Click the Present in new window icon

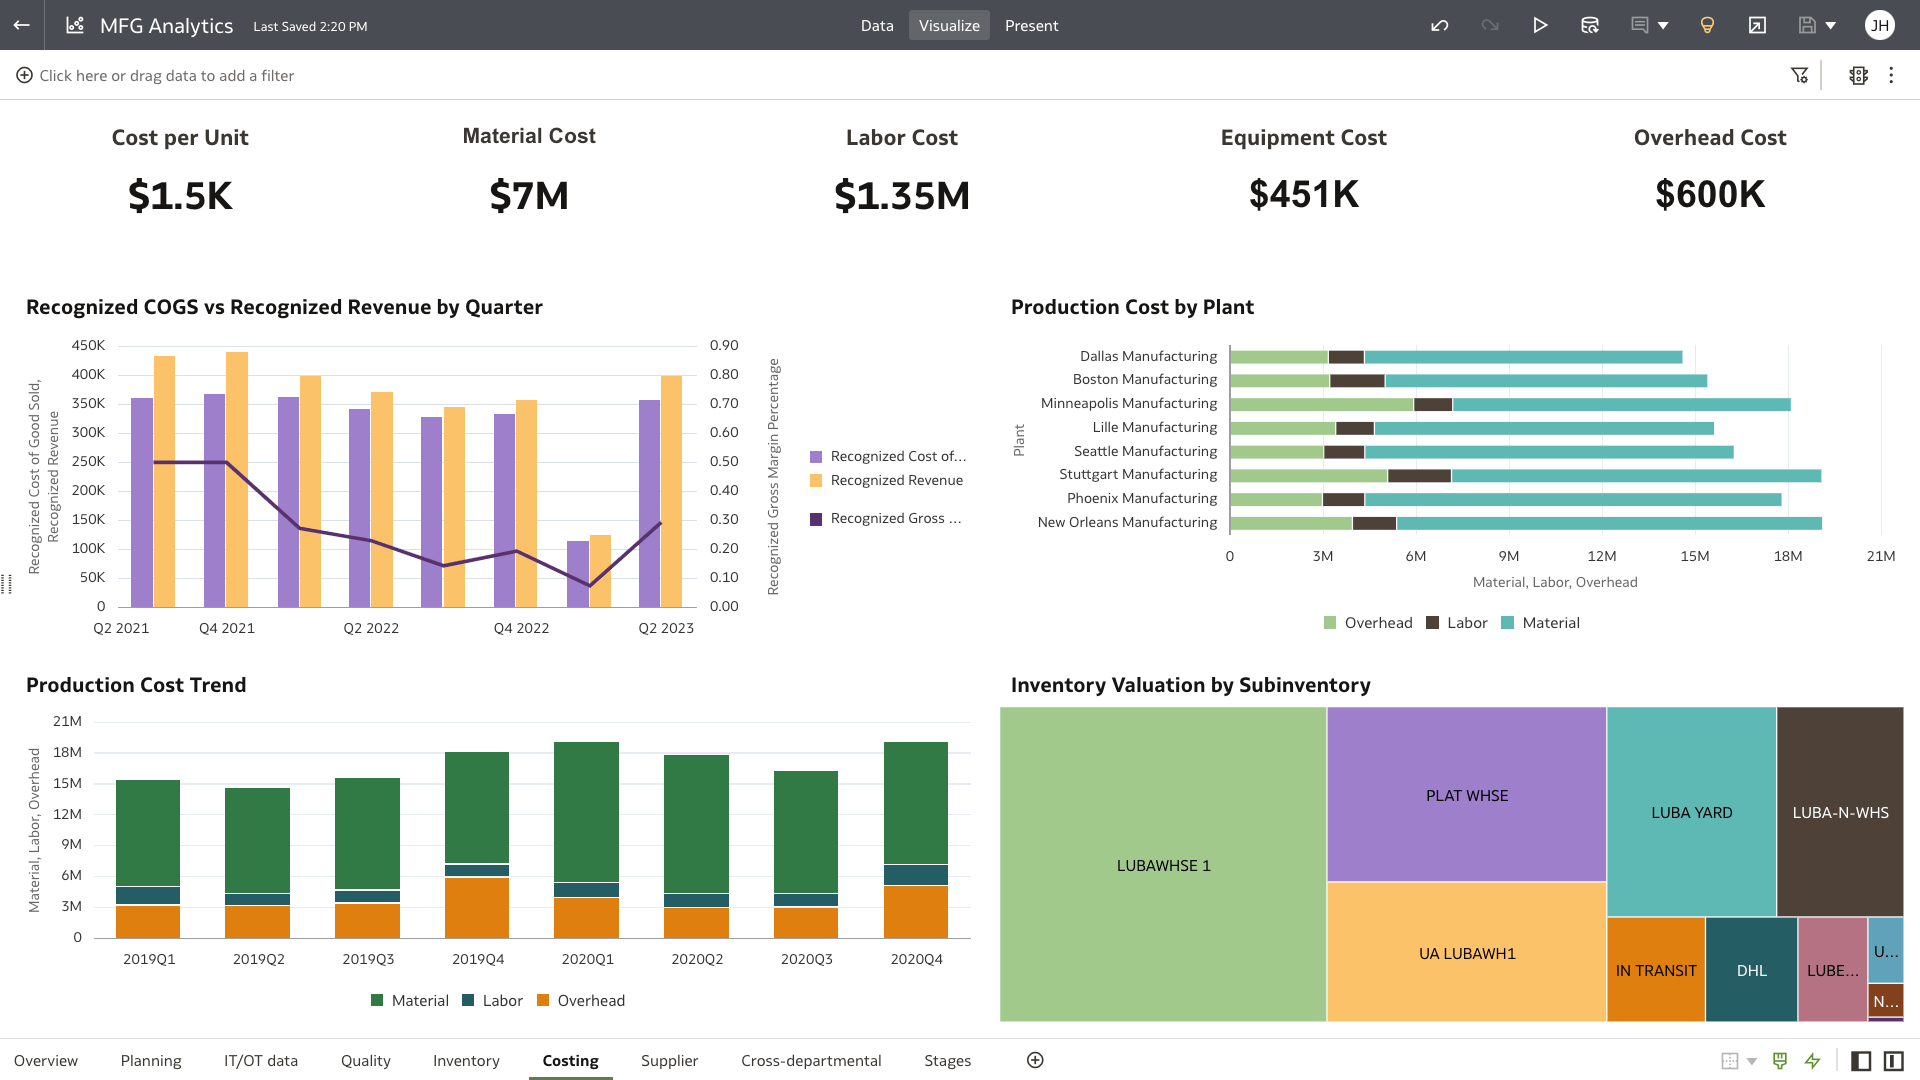click(x=1757, y=25)
